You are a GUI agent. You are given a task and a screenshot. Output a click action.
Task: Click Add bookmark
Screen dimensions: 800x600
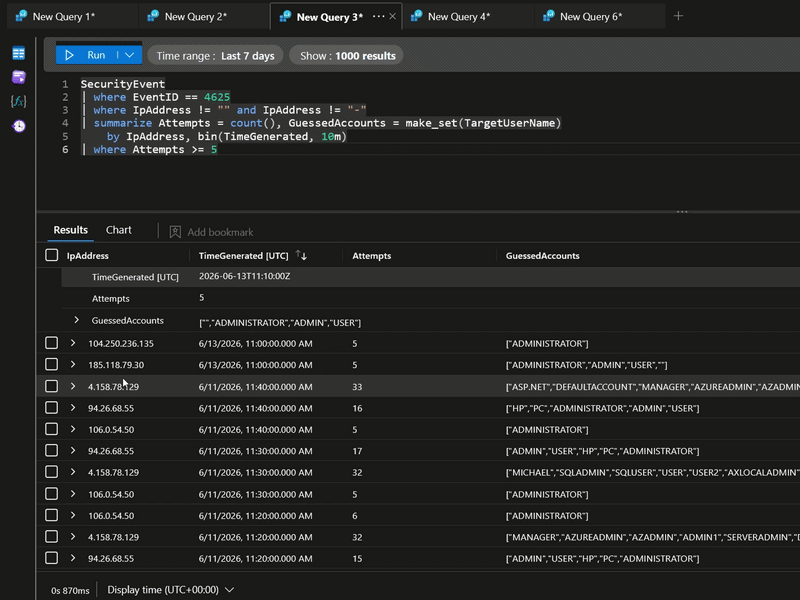[x=211, y=232]
